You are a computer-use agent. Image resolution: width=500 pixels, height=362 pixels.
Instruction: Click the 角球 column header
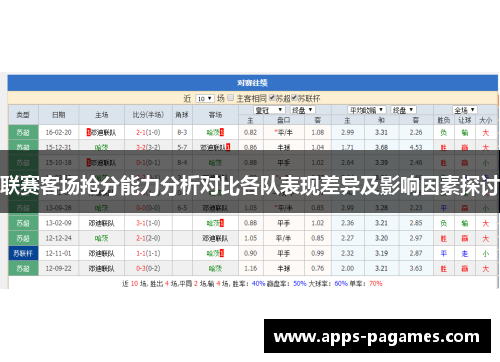[x=182, y=115]
